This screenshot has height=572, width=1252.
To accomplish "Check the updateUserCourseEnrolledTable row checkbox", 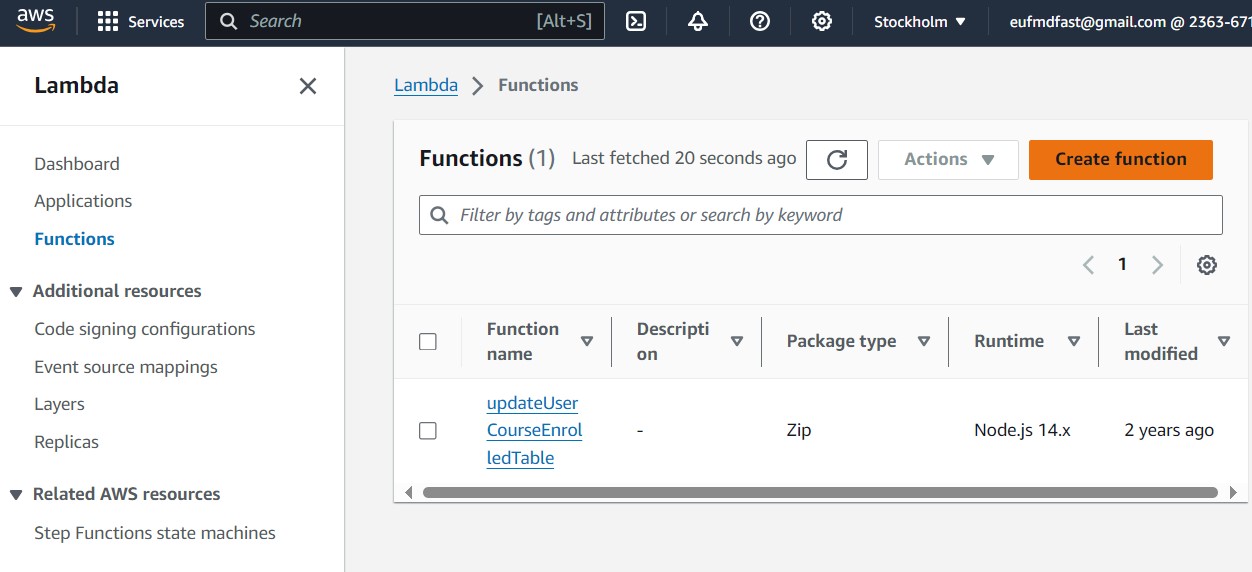I will 428,431.
